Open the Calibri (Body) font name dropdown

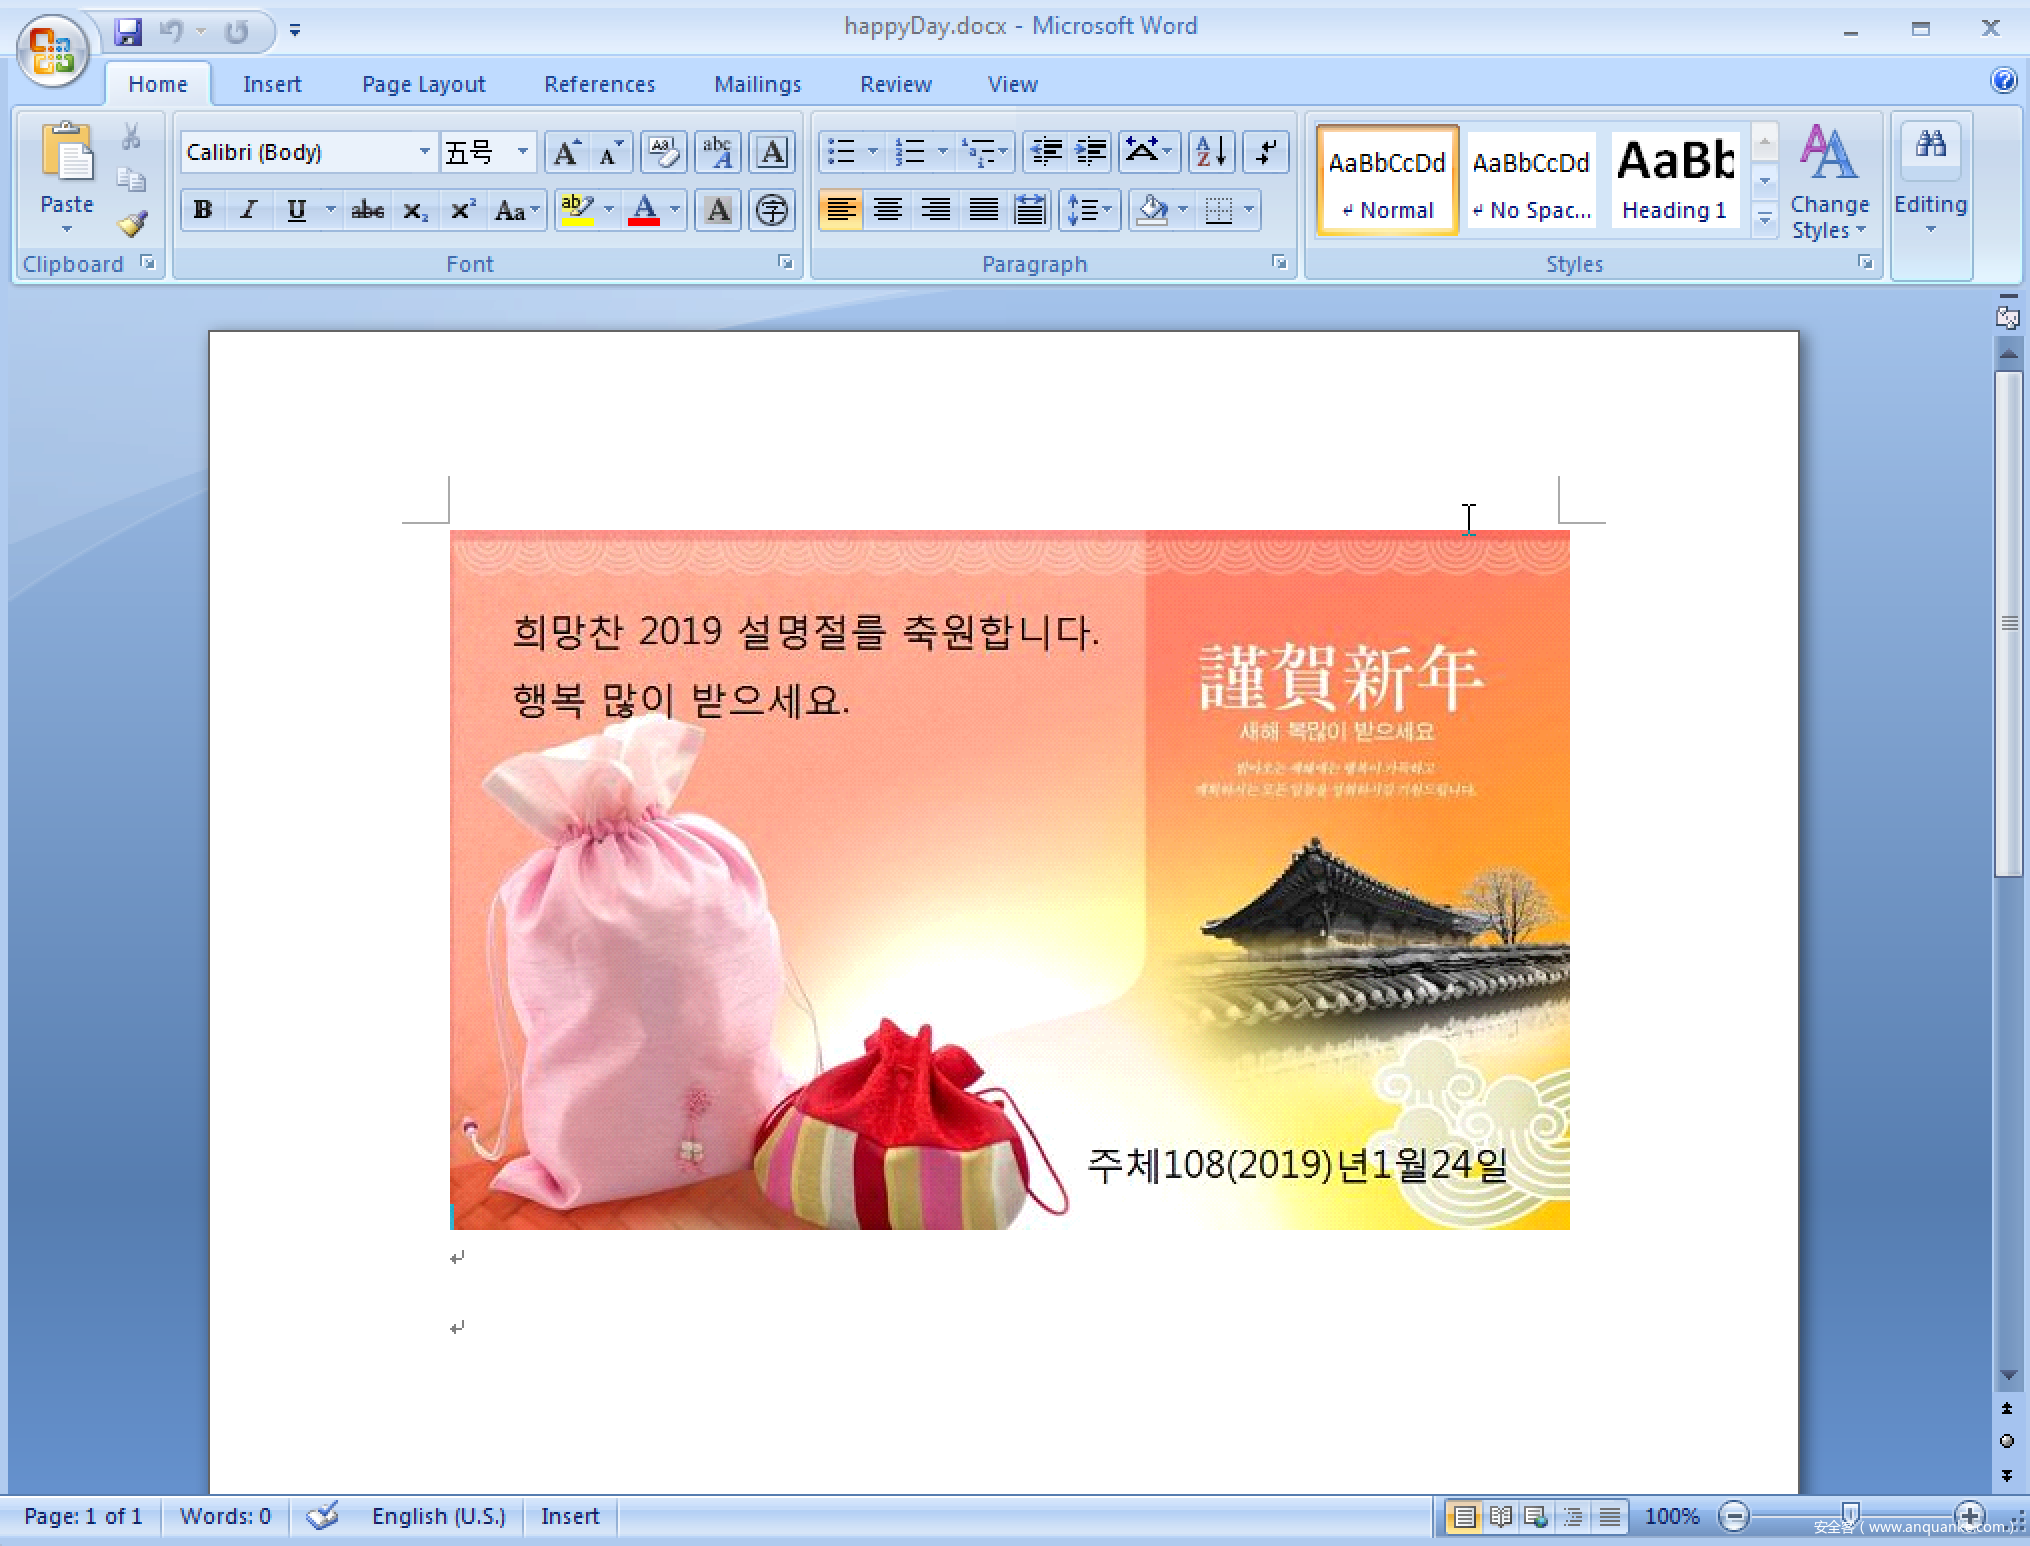(424, 153)
